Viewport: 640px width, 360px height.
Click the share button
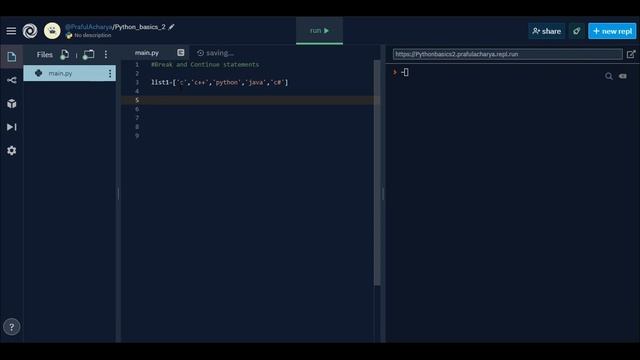[x=547, y=31]
